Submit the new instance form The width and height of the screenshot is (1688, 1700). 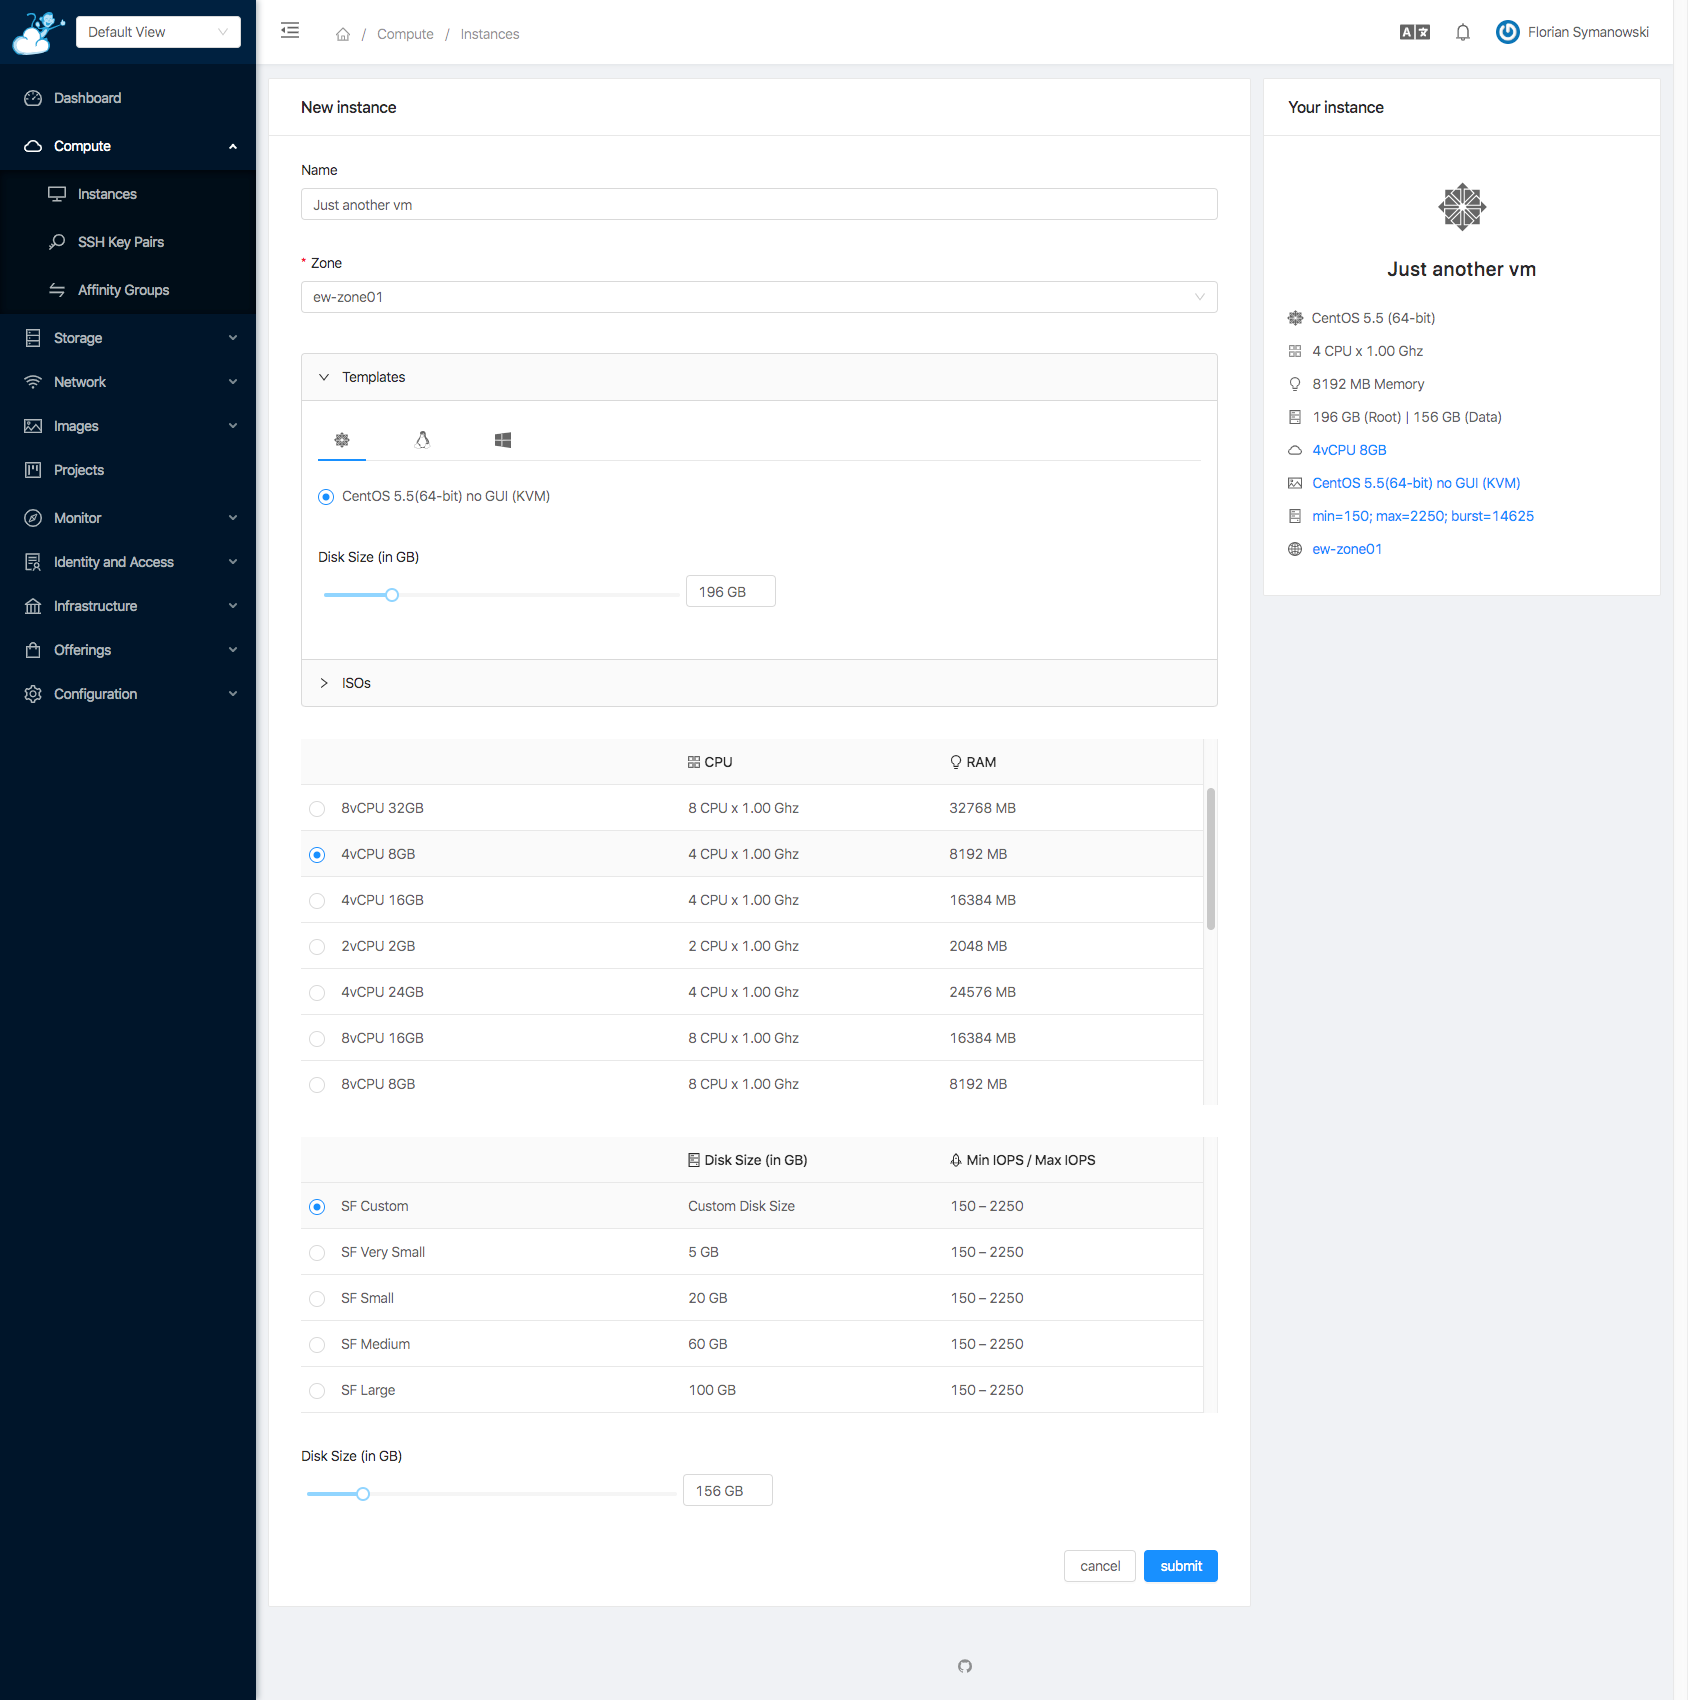click(1181, 1566)
